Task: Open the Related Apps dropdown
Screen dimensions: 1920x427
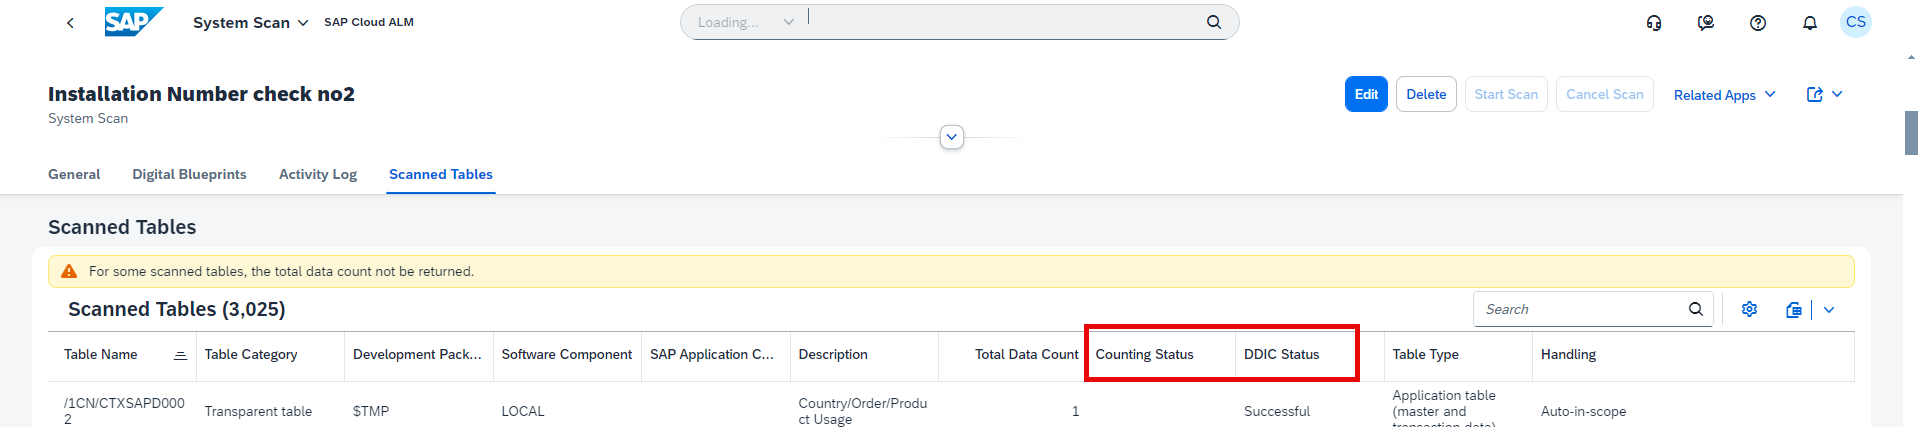Action: coord(1724,95)
